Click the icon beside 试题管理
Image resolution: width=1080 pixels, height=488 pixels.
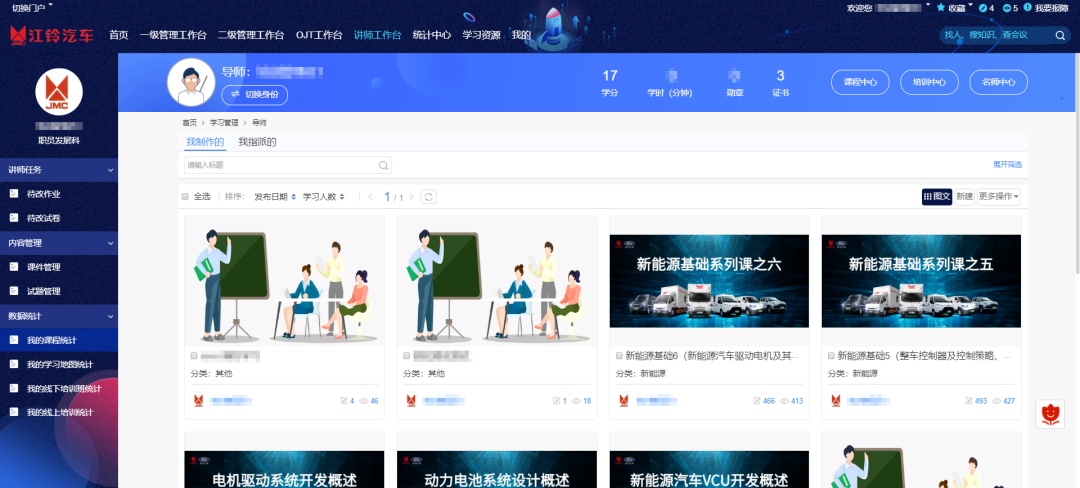coord(14,291)
